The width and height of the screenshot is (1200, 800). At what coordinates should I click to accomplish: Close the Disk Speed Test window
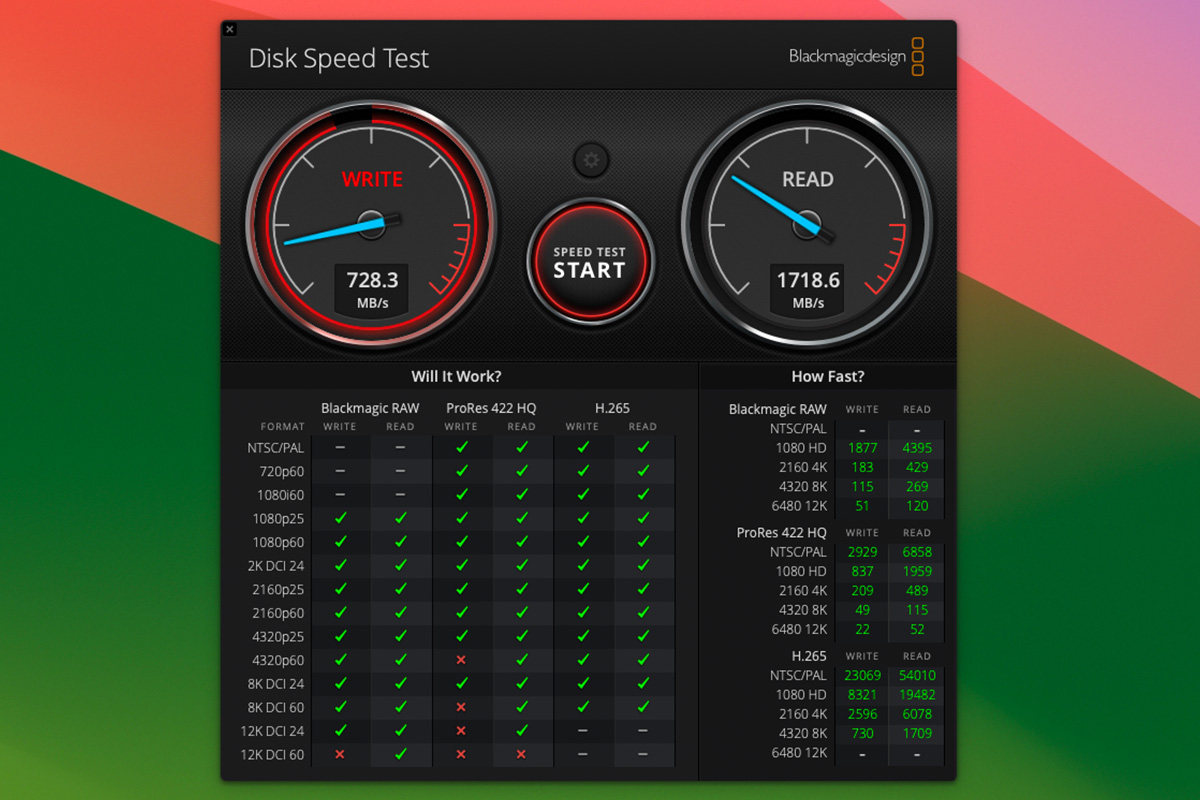230,30
